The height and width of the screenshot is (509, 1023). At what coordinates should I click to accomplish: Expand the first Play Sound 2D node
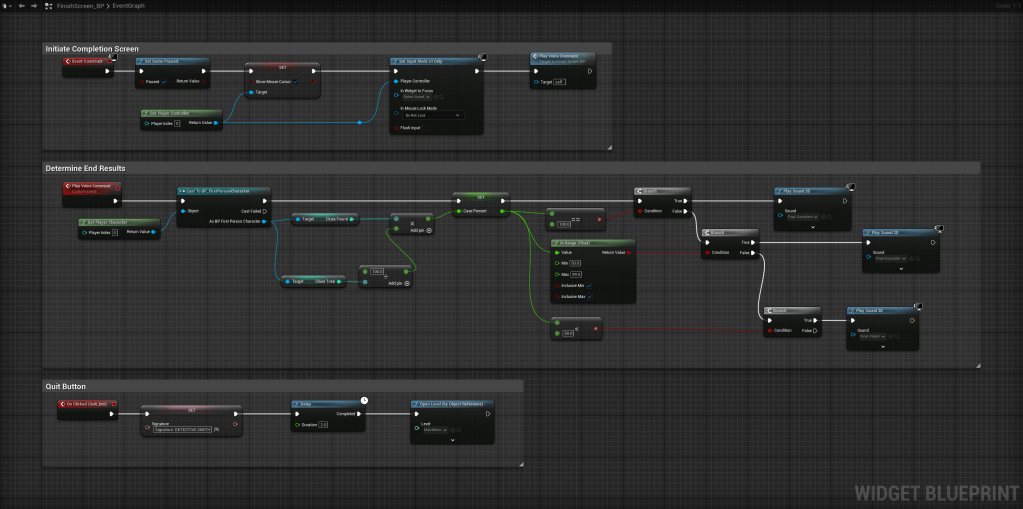(811, 227)
